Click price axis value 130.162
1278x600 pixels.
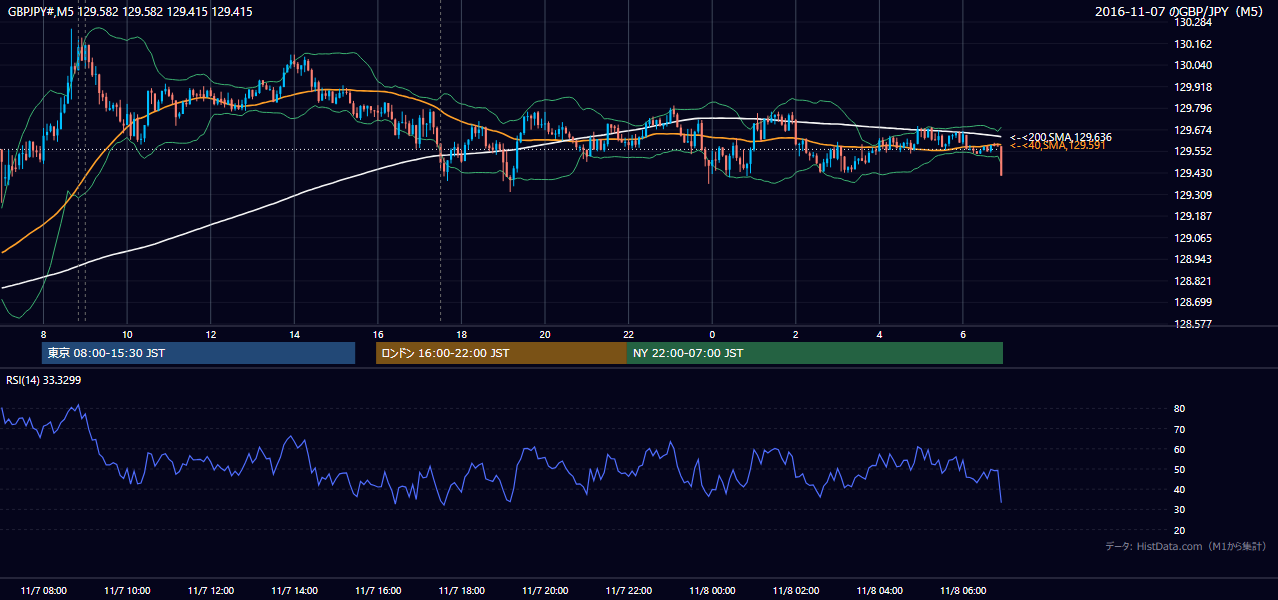(1193, 44)
